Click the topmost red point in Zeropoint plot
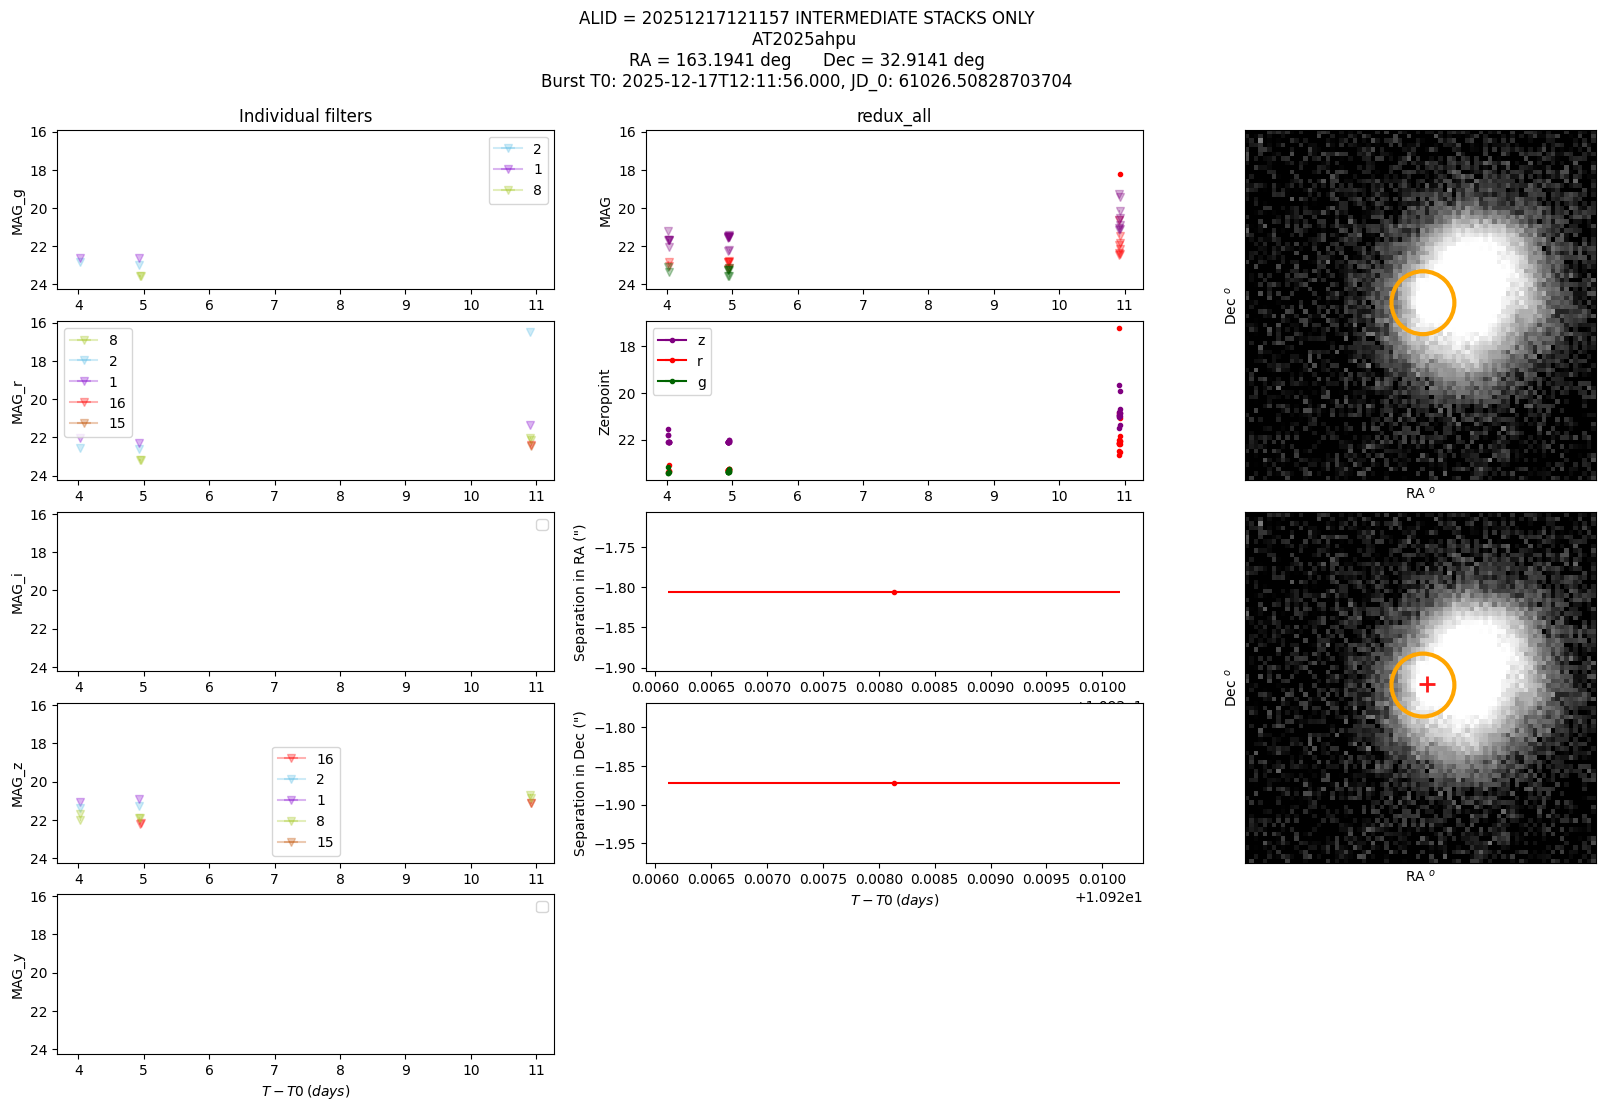This screenshot has height=1111, width=1605. coord(1119,328)
